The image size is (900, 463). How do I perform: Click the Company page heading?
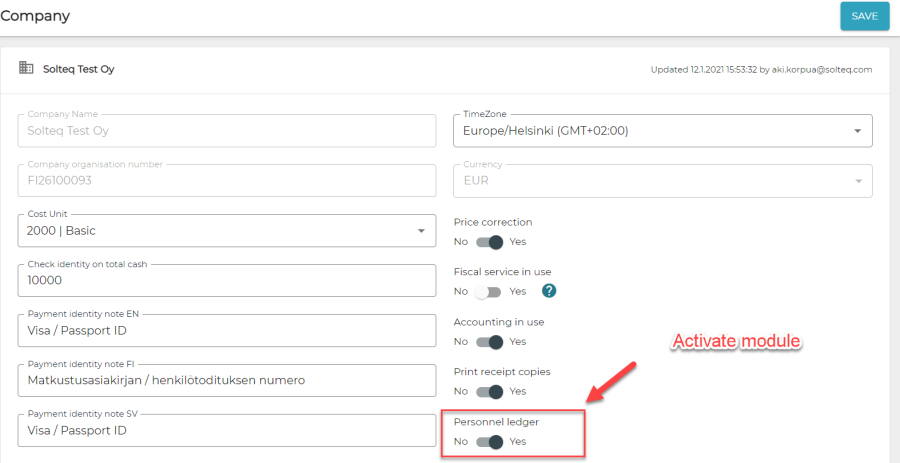(x=35, y=16)
